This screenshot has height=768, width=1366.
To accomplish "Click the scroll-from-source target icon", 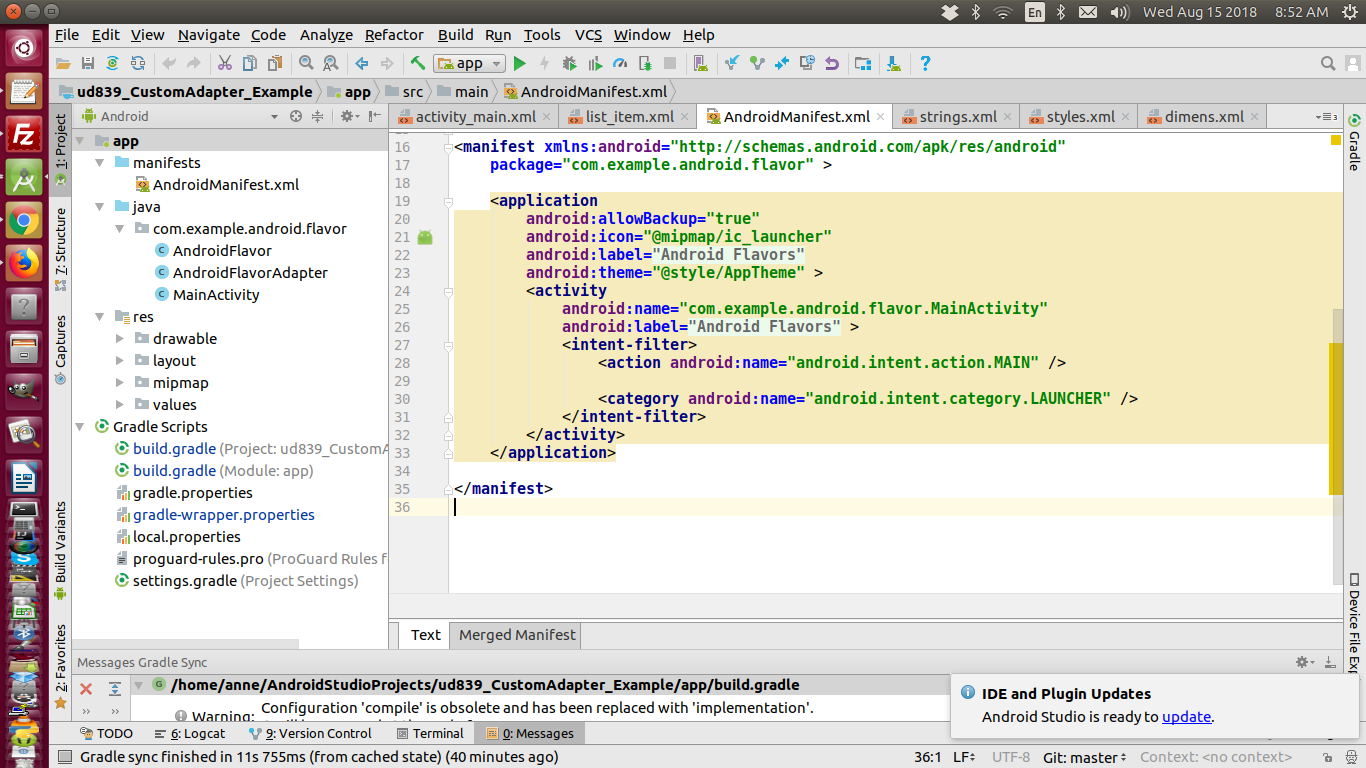I will click(x=296, y=116).
